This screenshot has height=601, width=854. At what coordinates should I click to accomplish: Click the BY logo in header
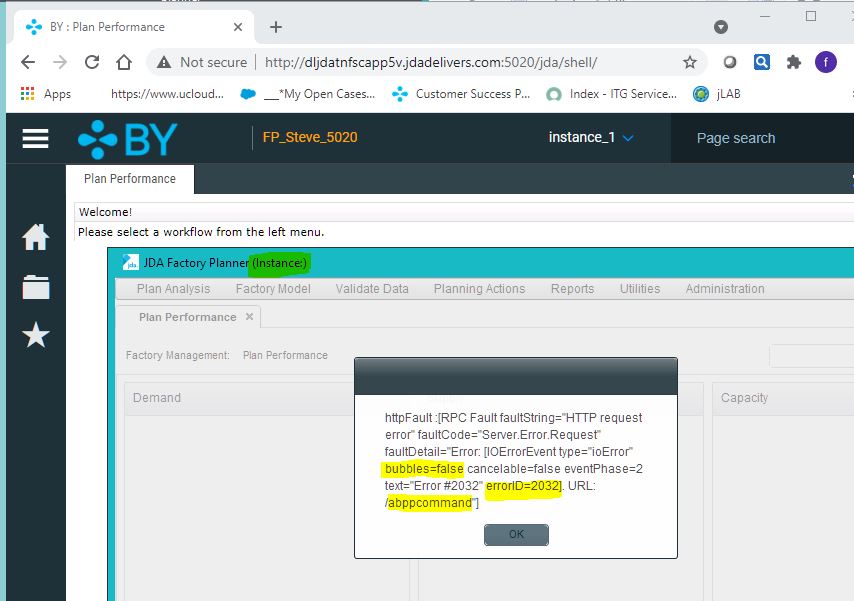[126, 139]
